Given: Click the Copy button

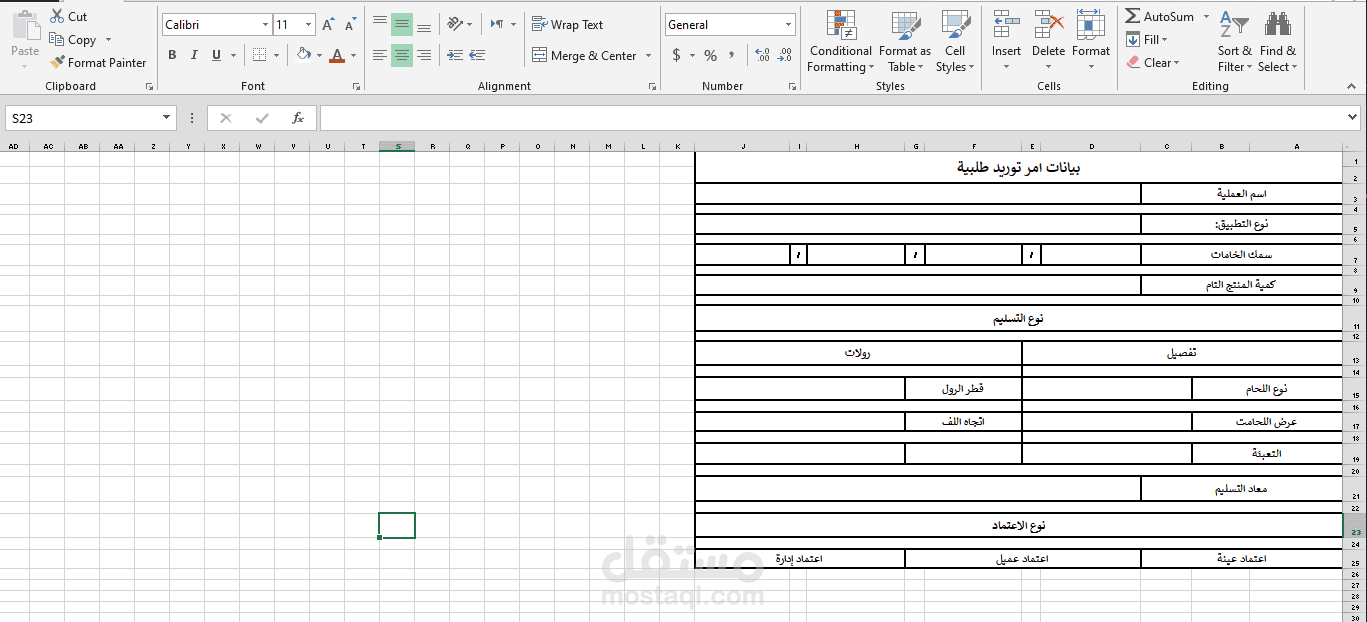Looking at the screenshot, I should pos(72,40).
